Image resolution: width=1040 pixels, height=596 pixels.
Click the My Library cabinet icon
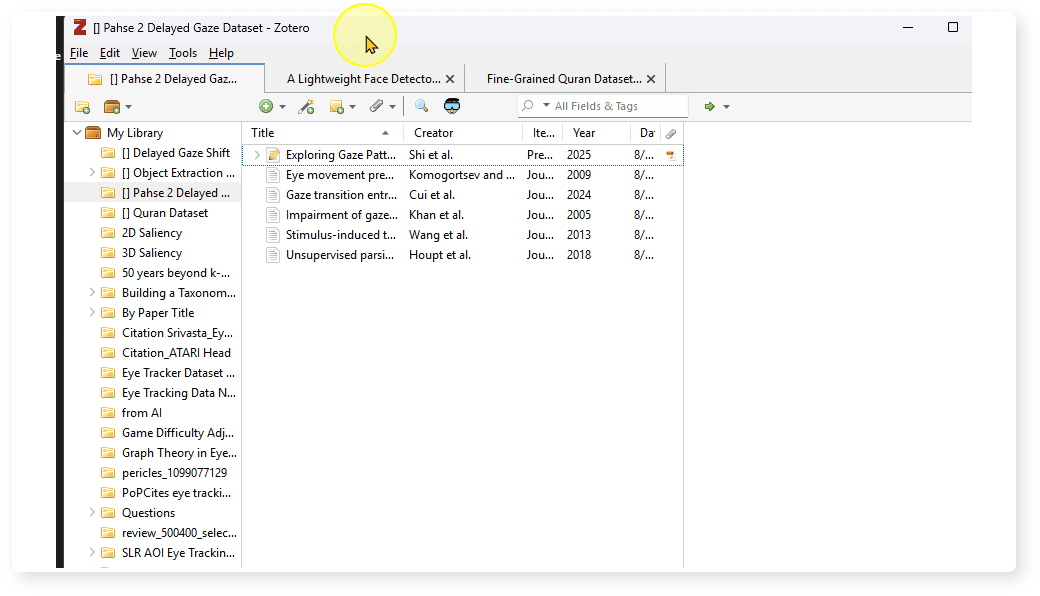(94, 133)
